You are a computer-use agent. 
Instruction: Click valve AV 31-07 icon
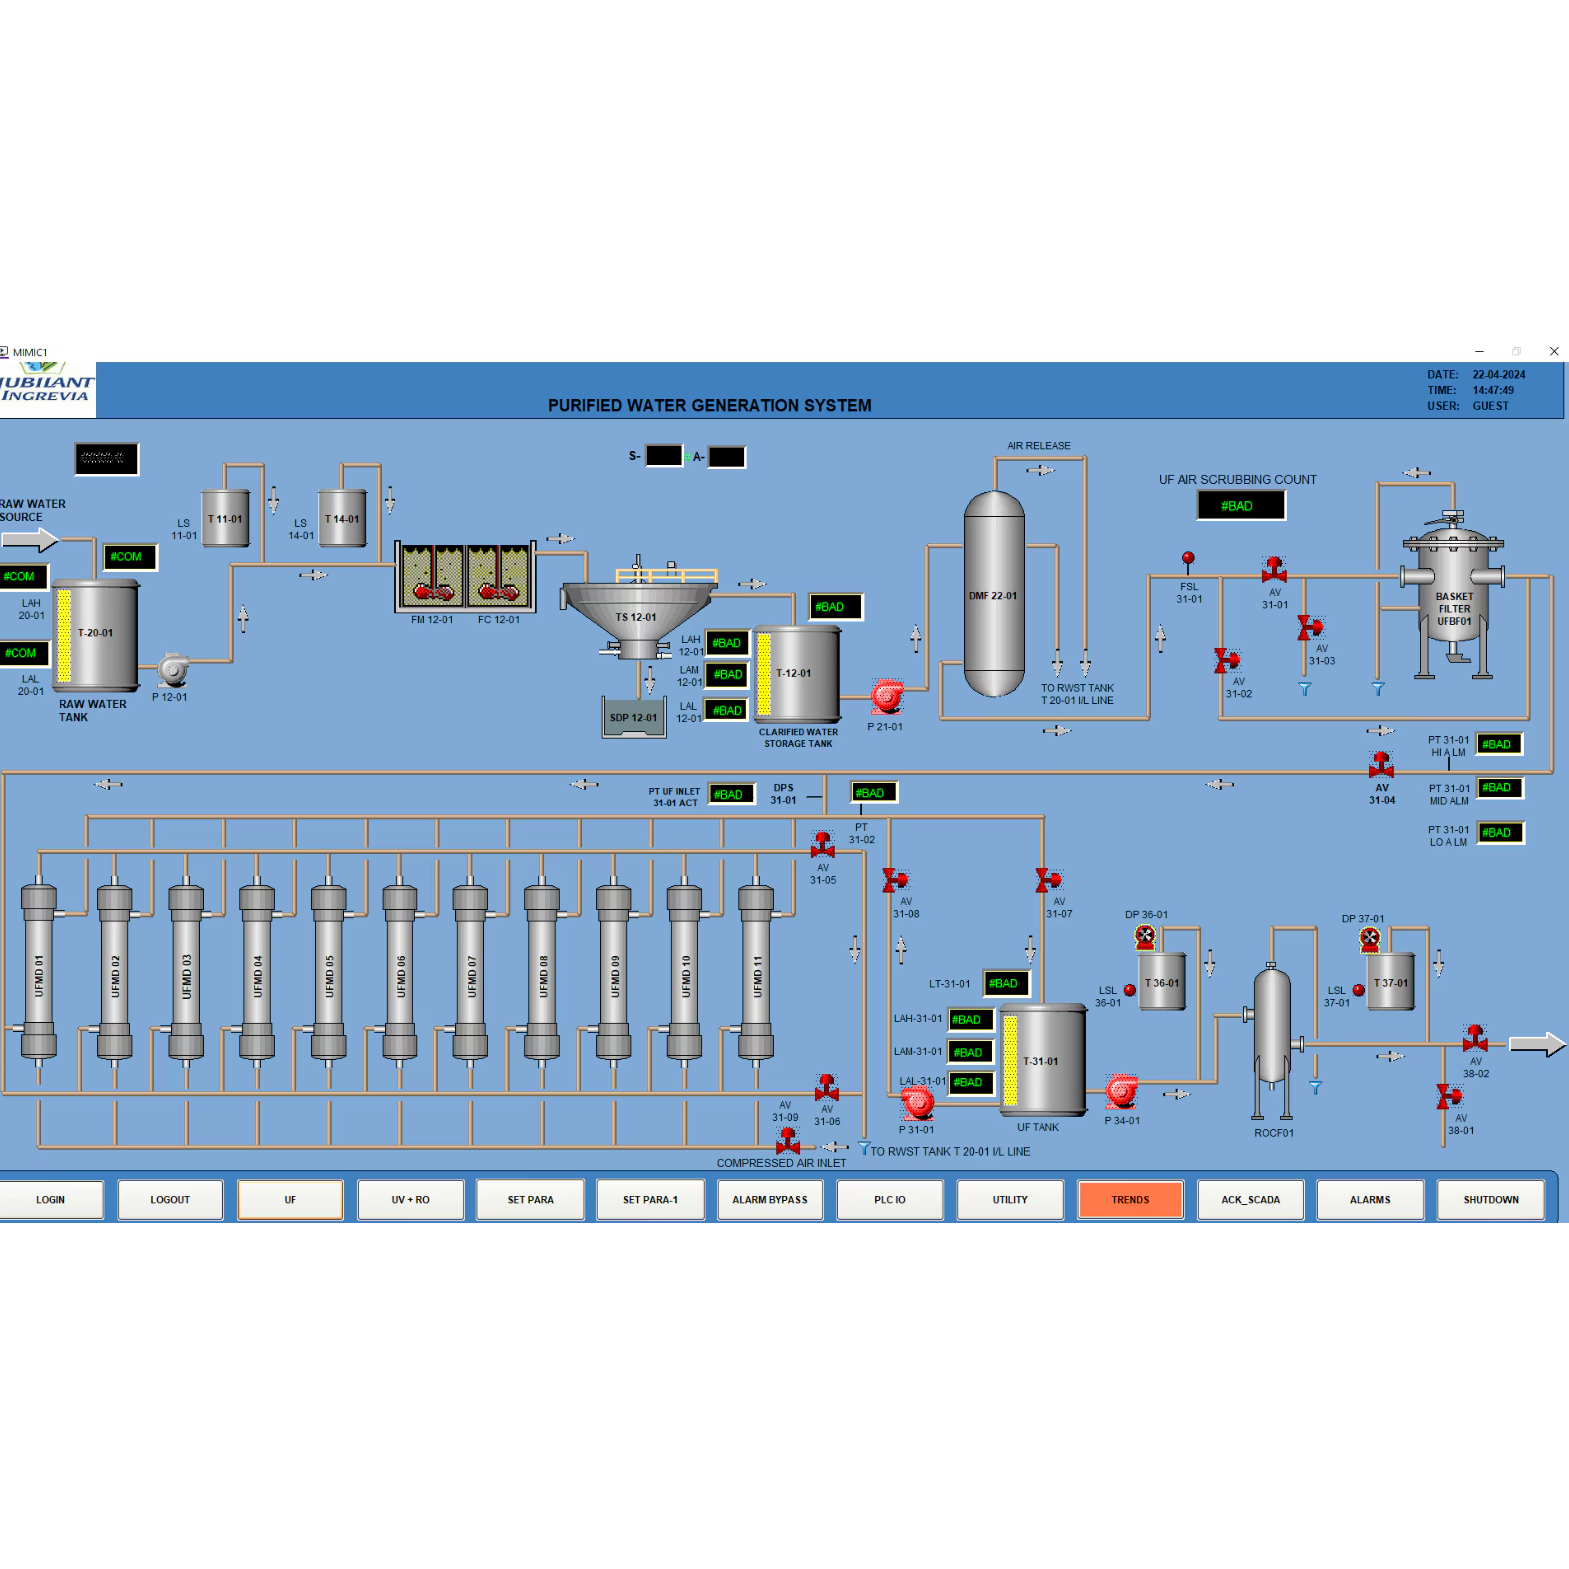pos(1048,880)
